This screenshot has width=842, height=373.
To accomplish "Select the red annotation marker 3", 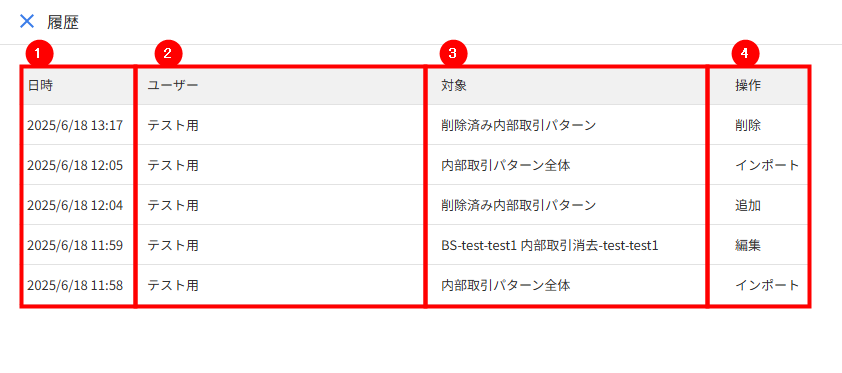I will click(453, 53).
